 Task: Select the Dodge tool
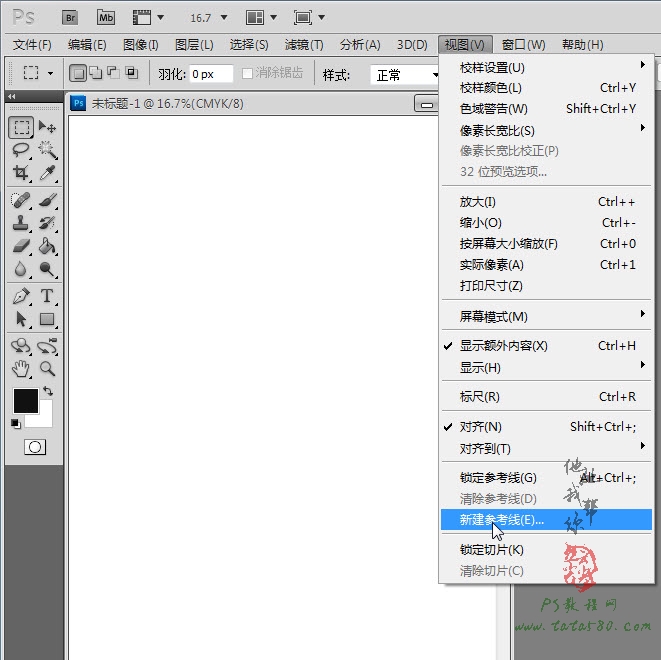coord(47,269)
